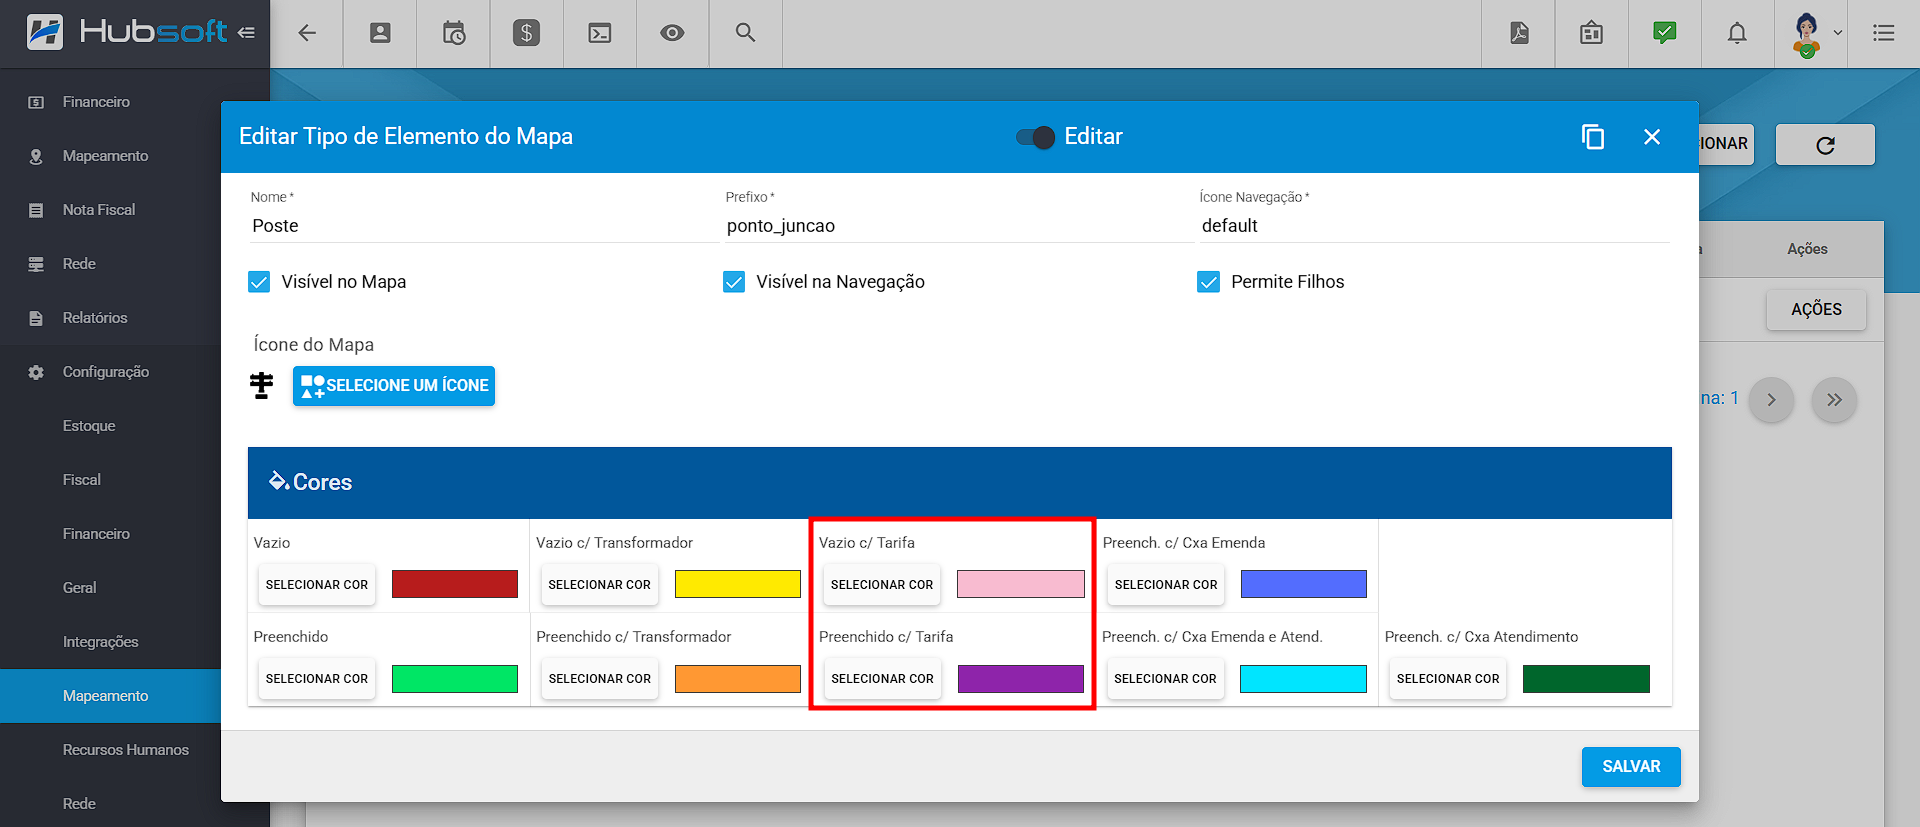Open the terminal console toolbar icon
The height and width of the screenshot is (827, 1920).
[600, 33]
